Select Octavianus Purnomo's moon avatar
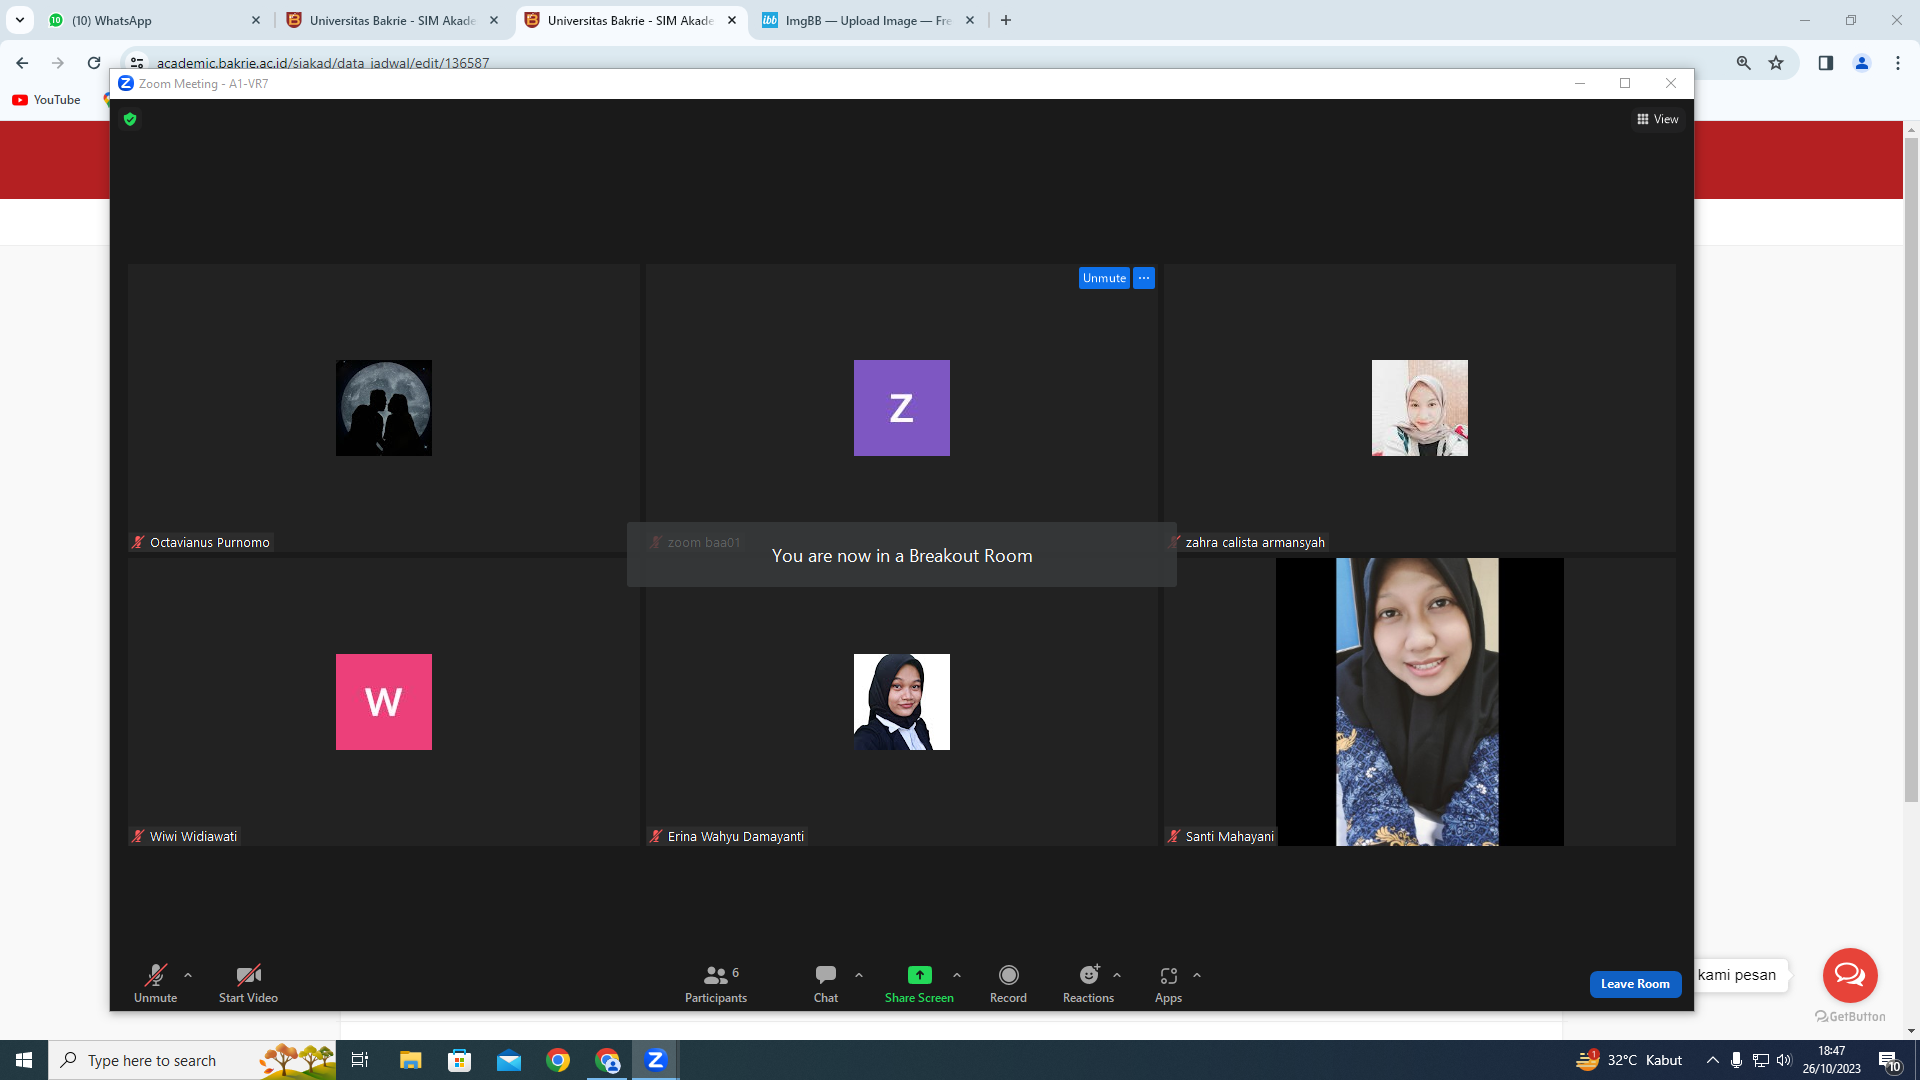The height and width of the screenshot is (1080, 1920). [x=384, y=408]
